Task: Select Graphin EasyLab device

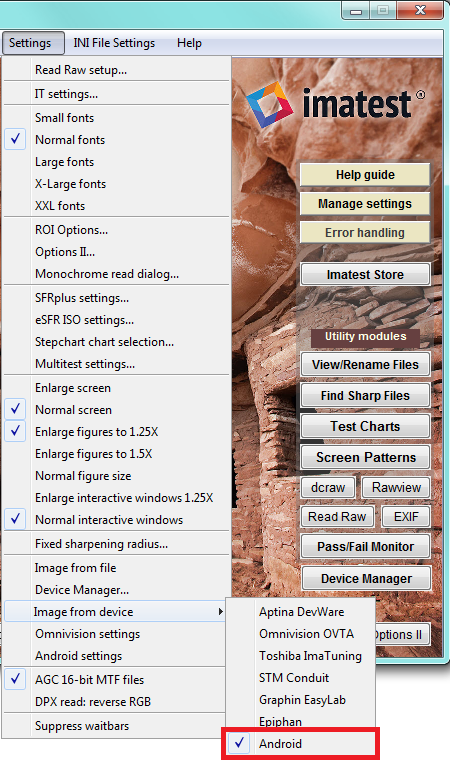Action: pos(301,699)
